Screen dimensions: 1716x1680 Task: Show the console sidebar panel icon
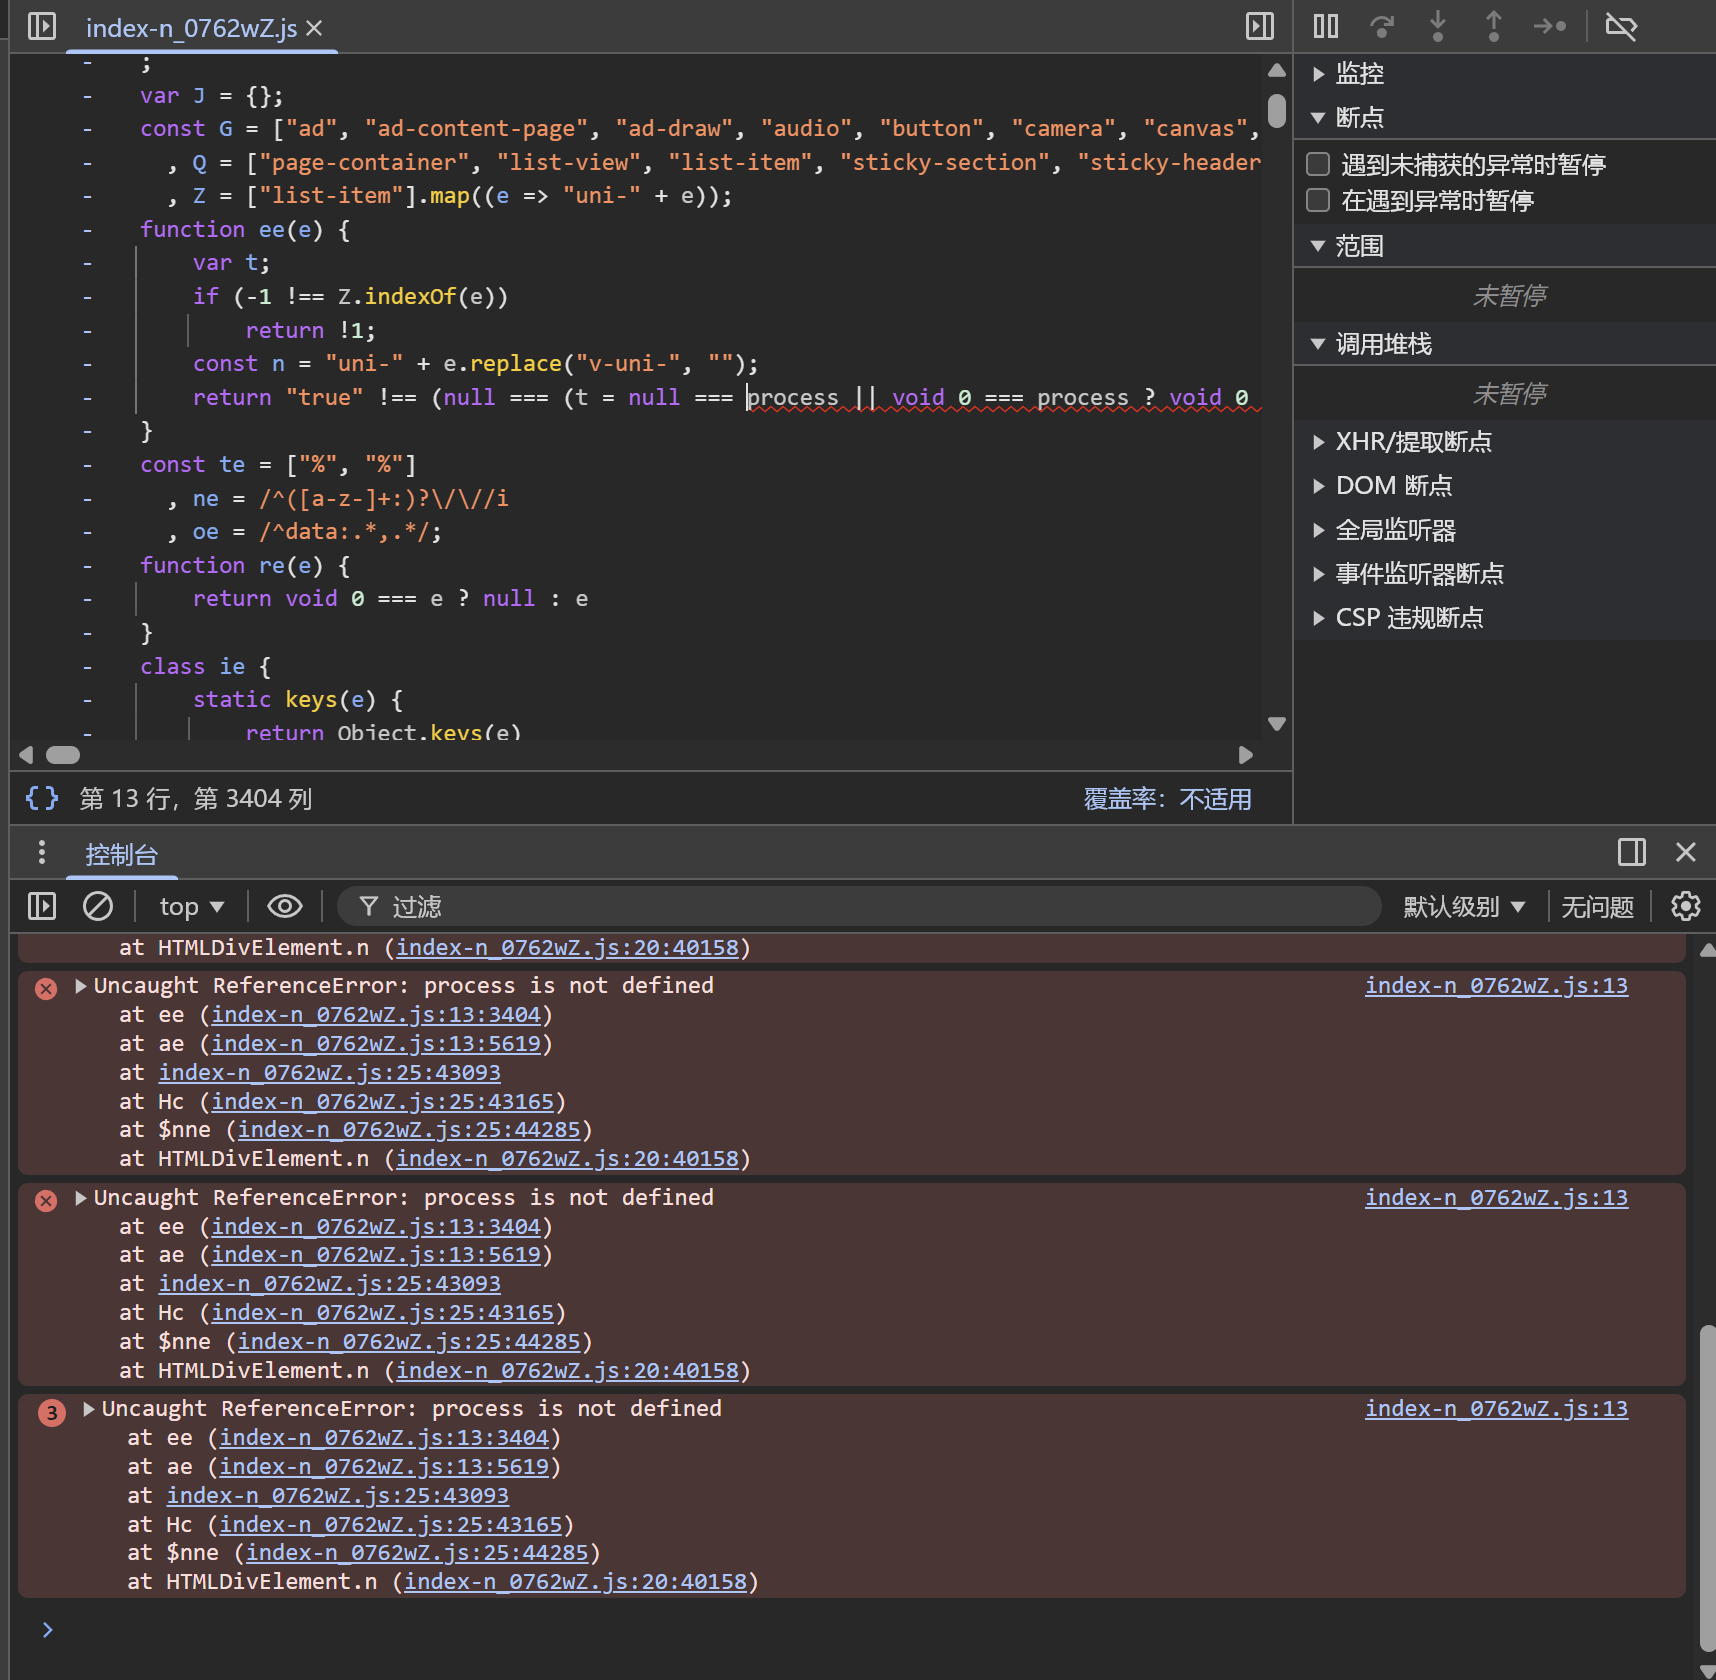[42, 906]
